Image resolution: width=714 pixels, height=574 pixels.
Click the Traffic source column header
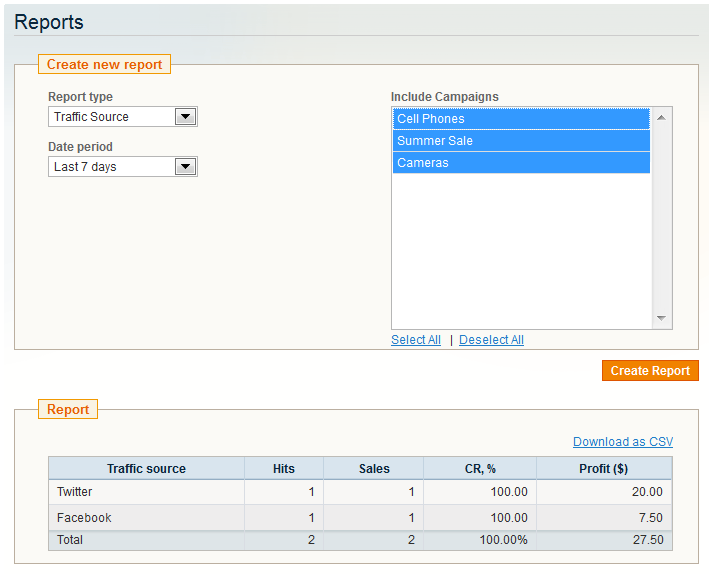146,469
